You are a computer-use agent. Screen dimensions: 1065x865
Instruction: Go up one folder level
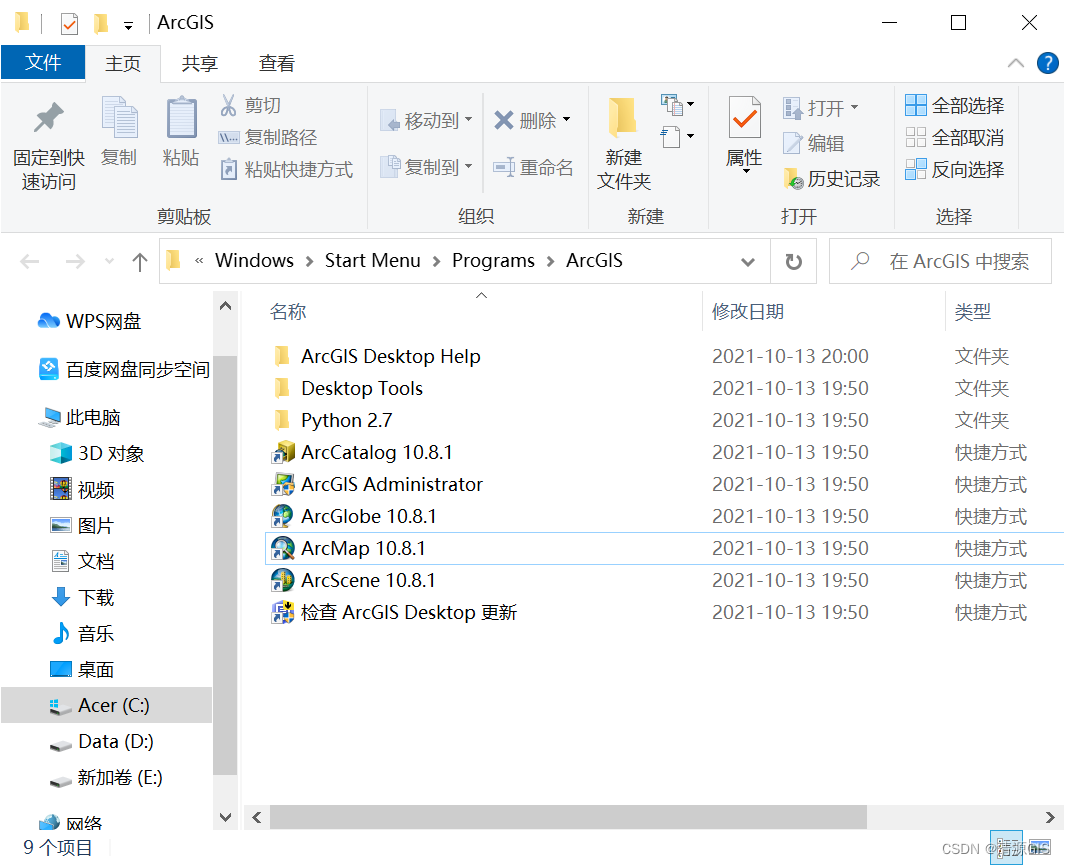139,261
